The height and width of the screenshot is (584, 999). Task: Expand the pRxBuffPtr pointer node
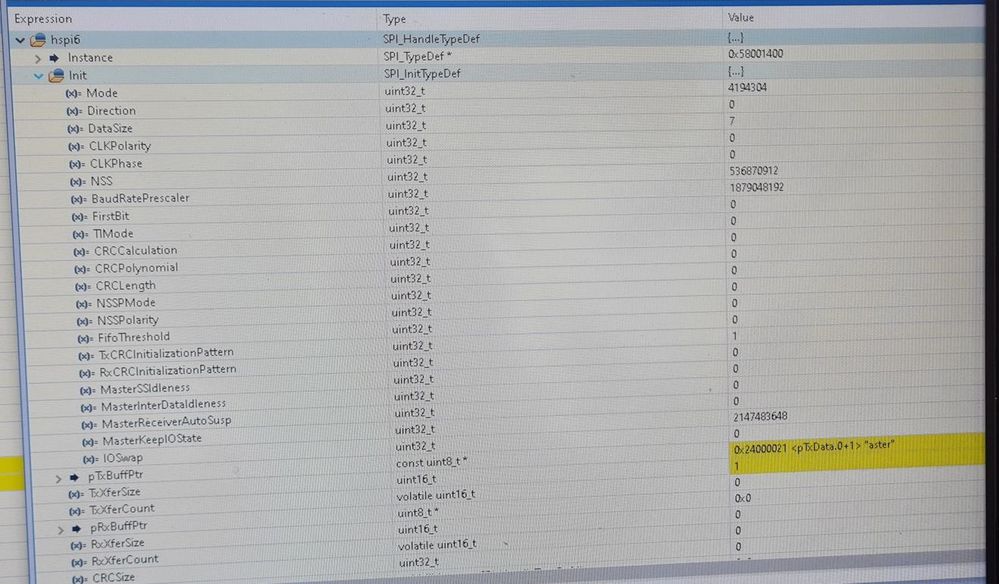61,529
